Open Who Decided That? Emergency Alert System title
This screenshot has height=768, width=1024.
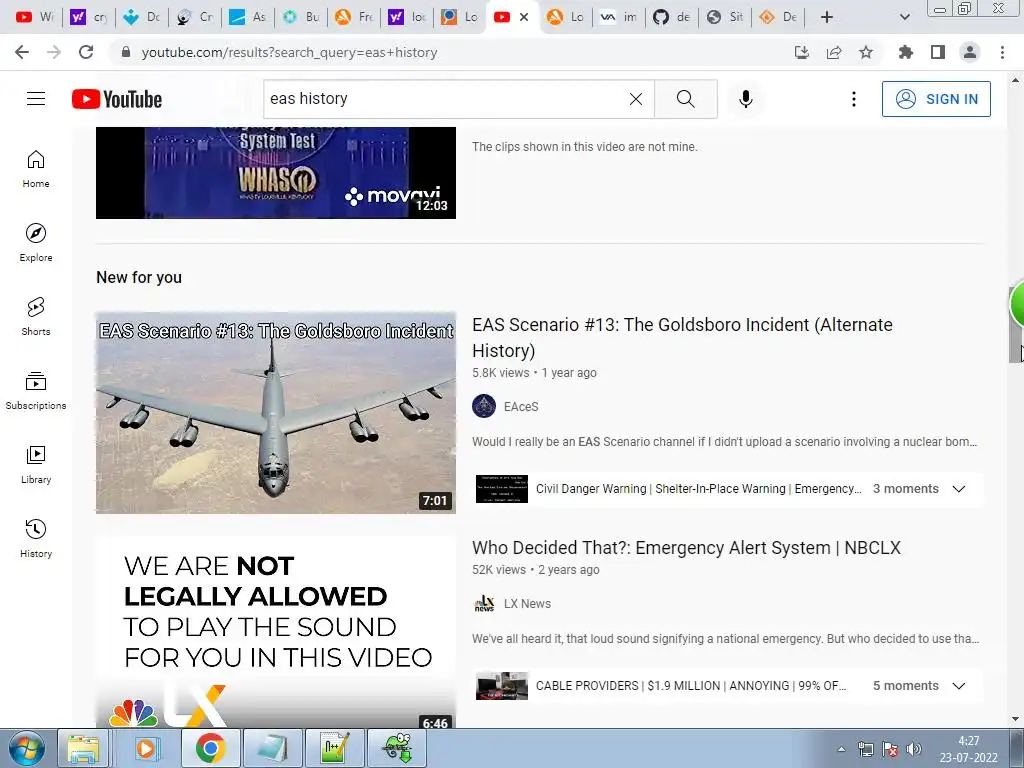pos(686,547)
